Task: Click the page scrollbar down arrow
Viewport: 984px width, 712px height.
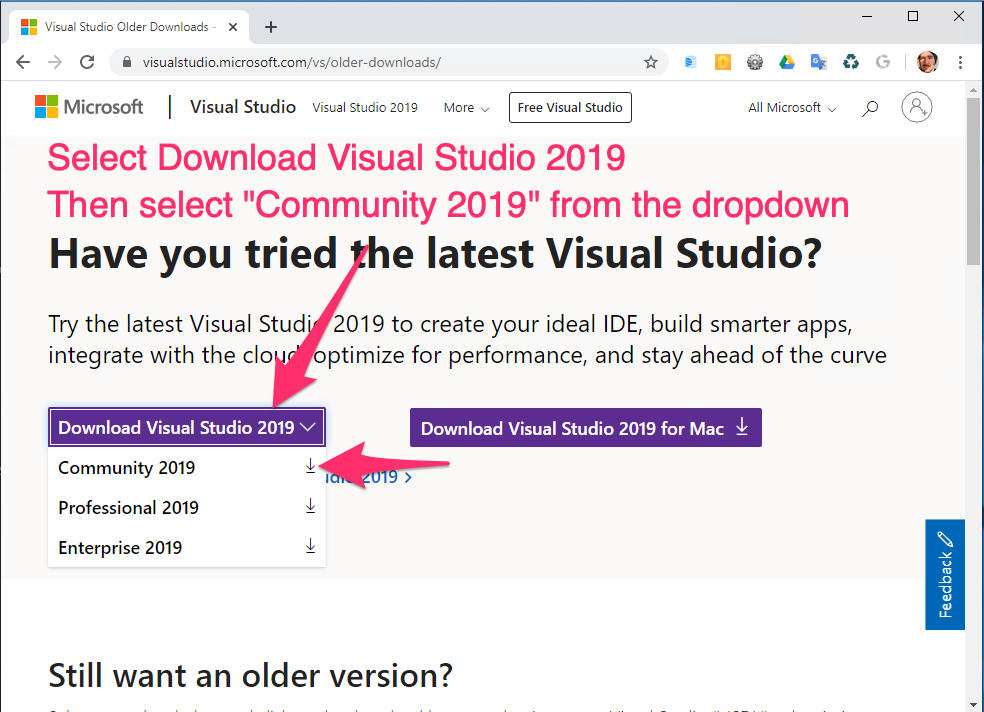Action: [973, 706]
